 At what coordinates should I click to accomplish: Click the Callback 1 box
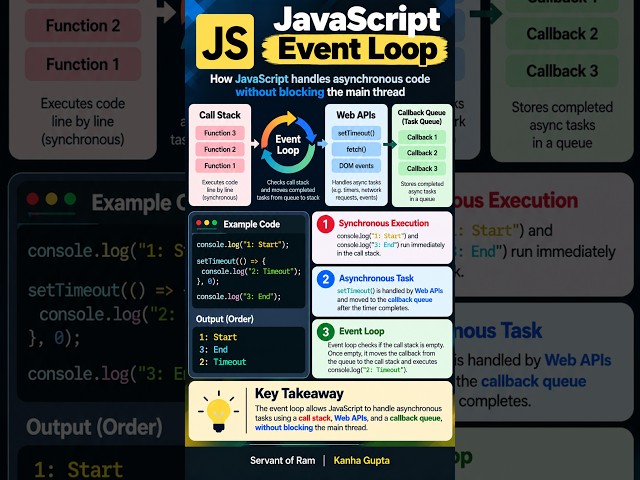click(x=422, y=137)
